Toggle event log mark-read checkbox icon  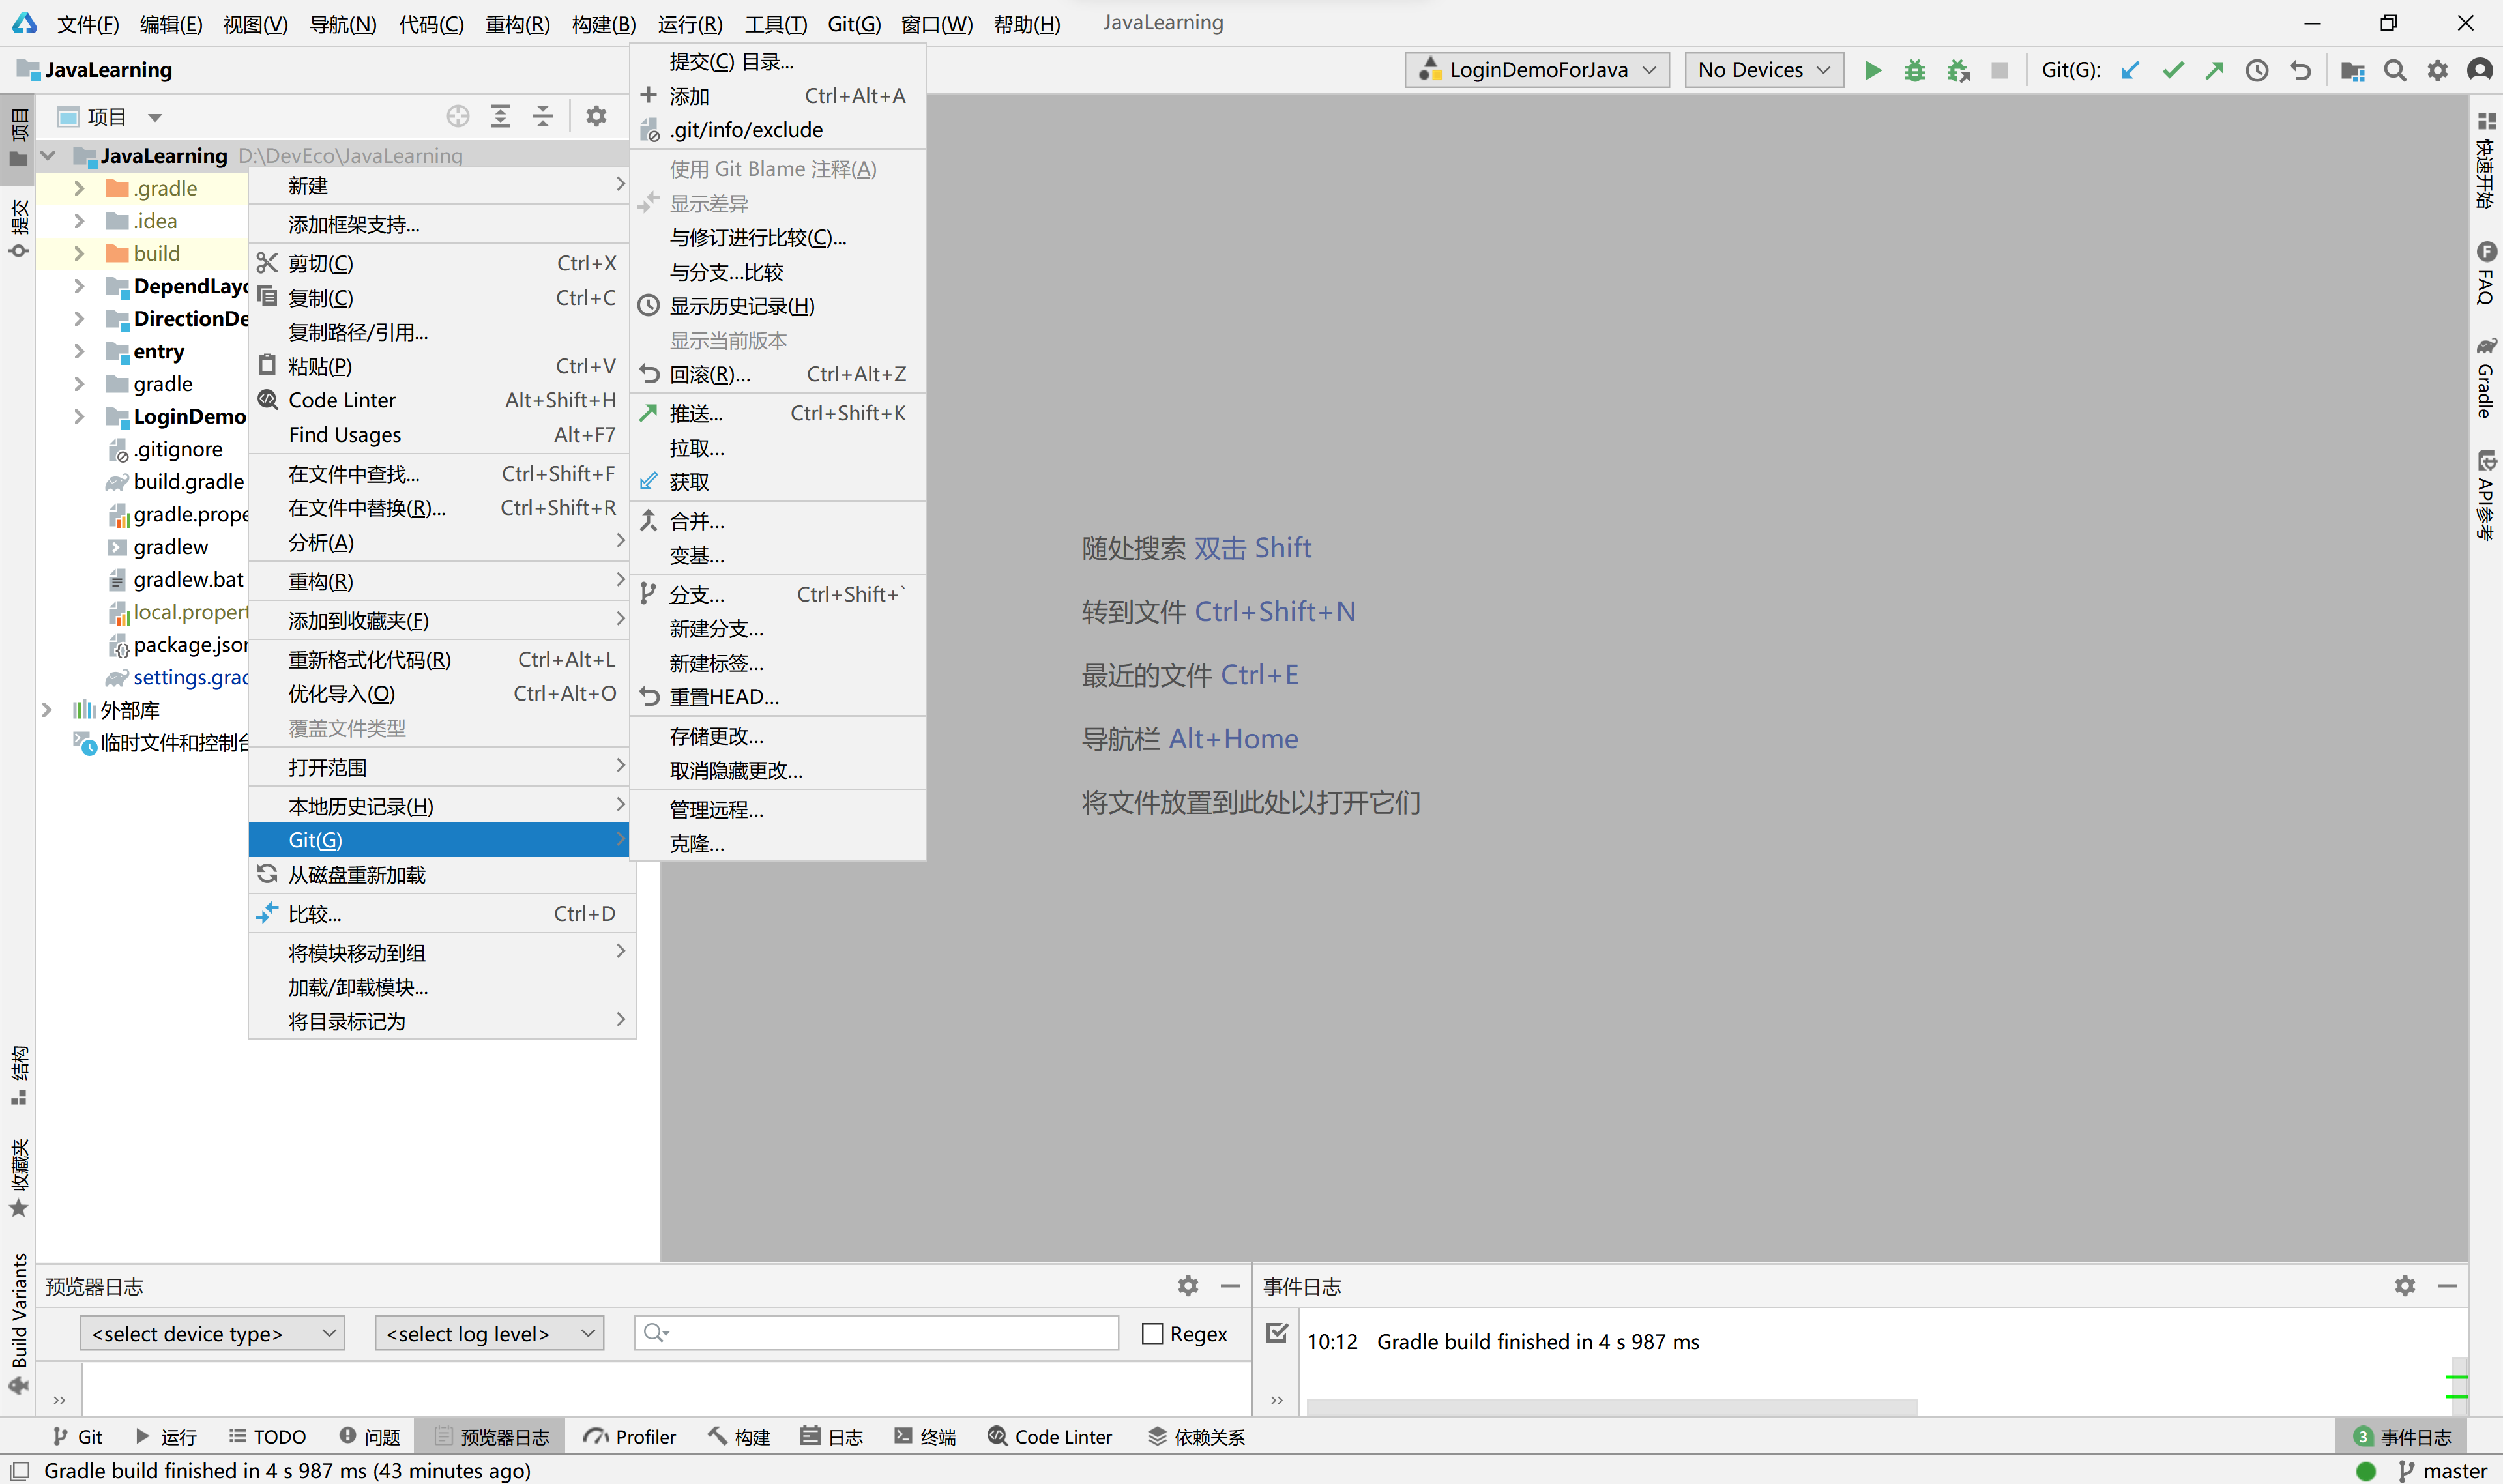1277,1333
